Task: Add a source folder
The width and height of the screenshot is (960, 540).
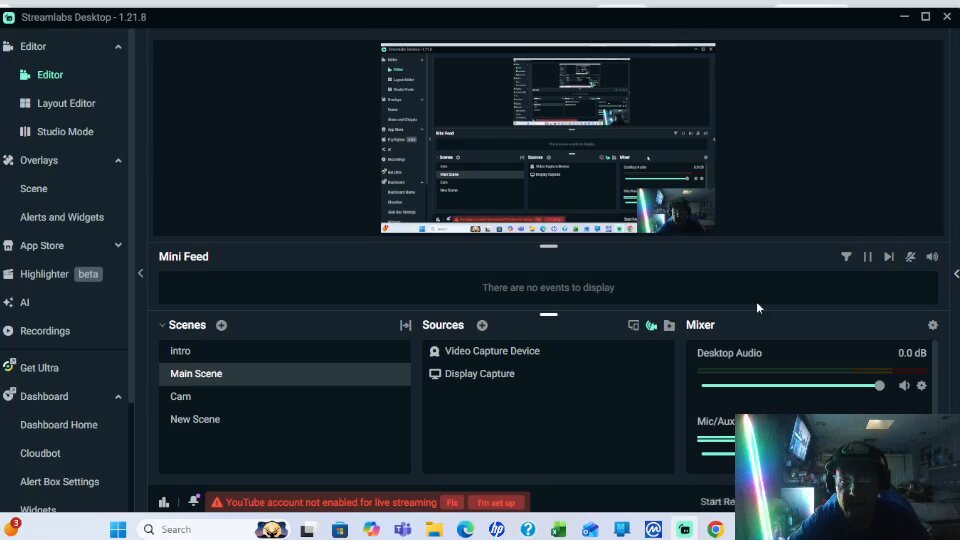Action: [x=669, y=326]
